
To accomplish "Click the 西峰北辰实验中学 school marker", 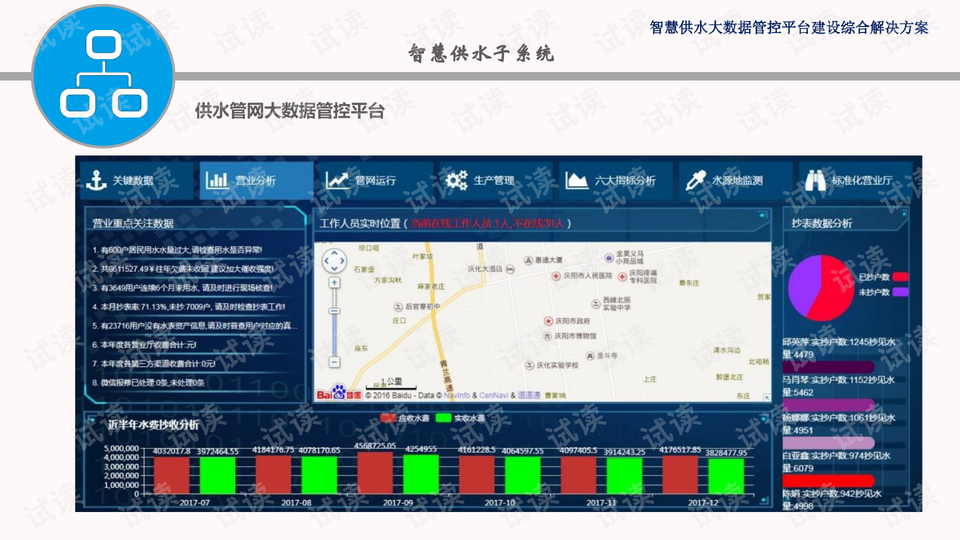I will pyautogui.click(x=596, y=304).
